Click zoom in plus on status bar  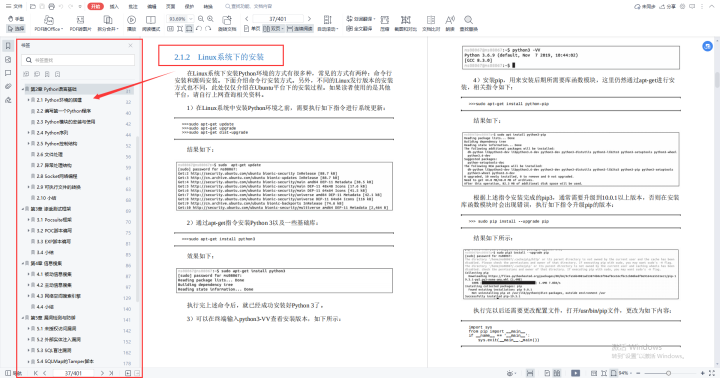point(703,373)
